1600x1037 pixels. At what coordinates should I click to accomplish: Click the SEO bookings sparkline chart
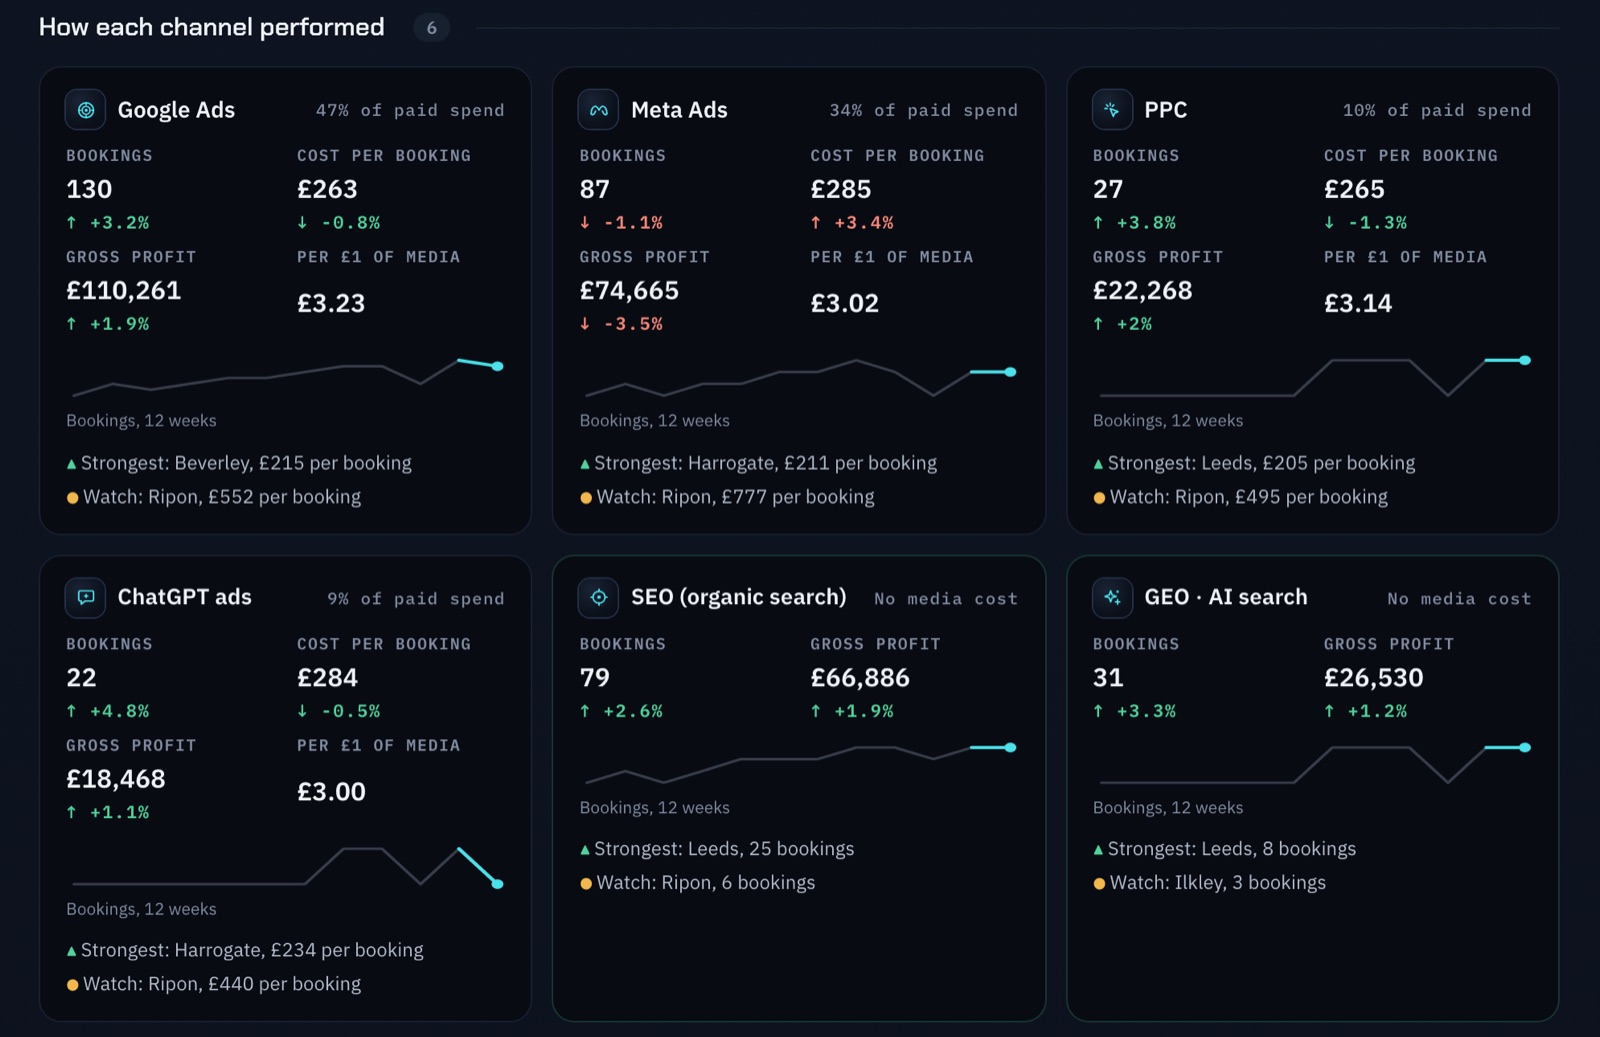pyautogui.click(x=799, y=764)
